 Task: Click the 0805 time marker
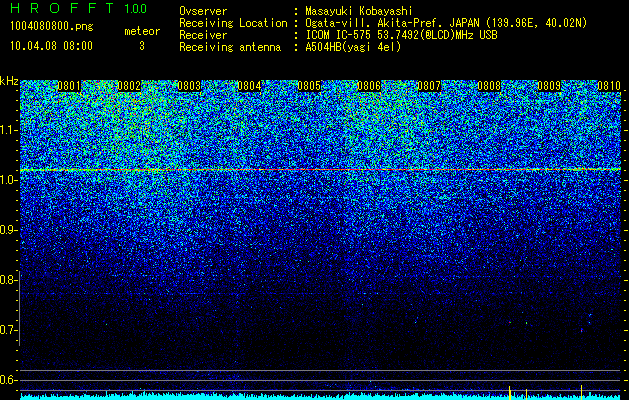309,86
